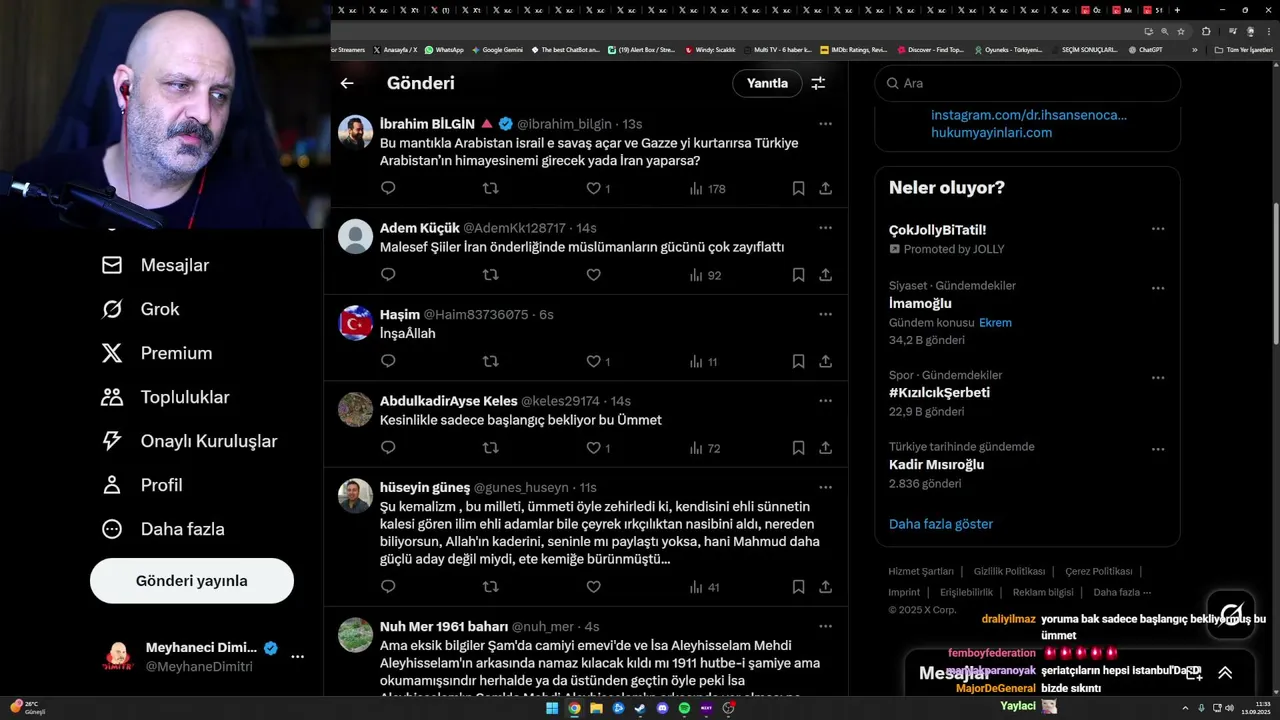Expand the Mesajlar drawer with double chevron
The image size is (1280, 720).
coord(1225,673)
